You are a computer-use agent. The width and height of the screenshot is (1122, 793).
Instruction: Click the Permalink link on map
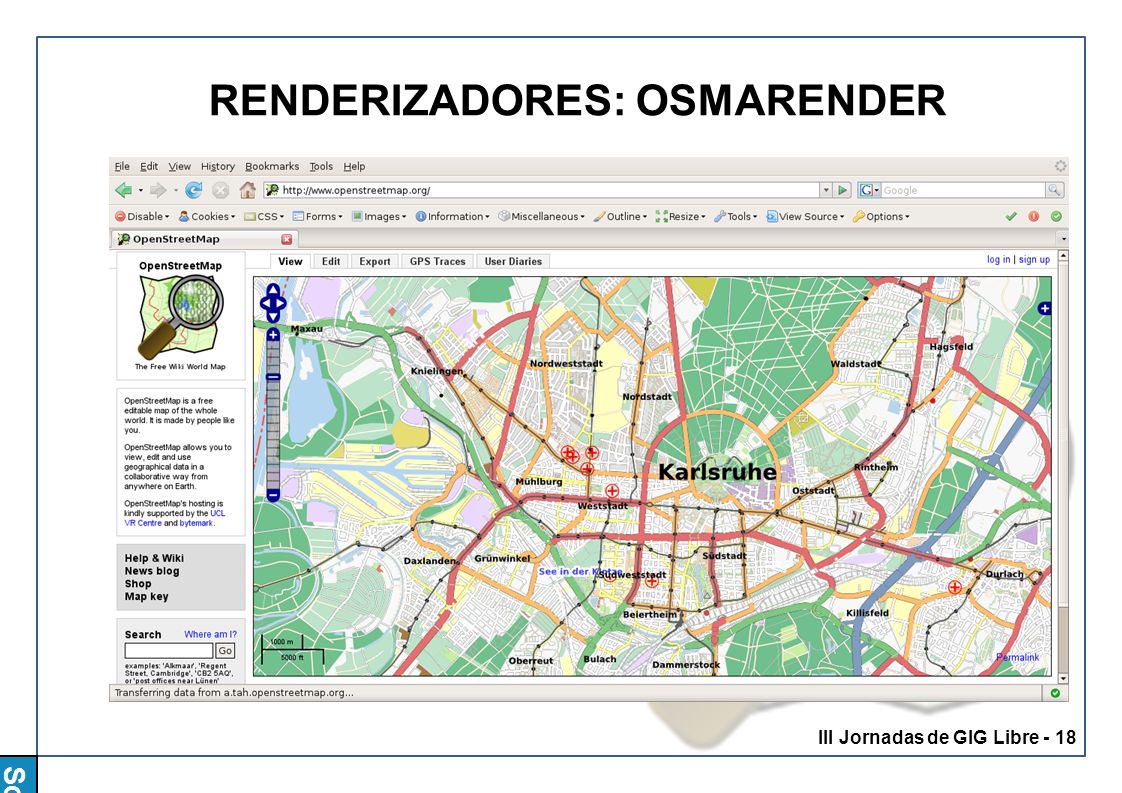click(x=1018, y=657)
